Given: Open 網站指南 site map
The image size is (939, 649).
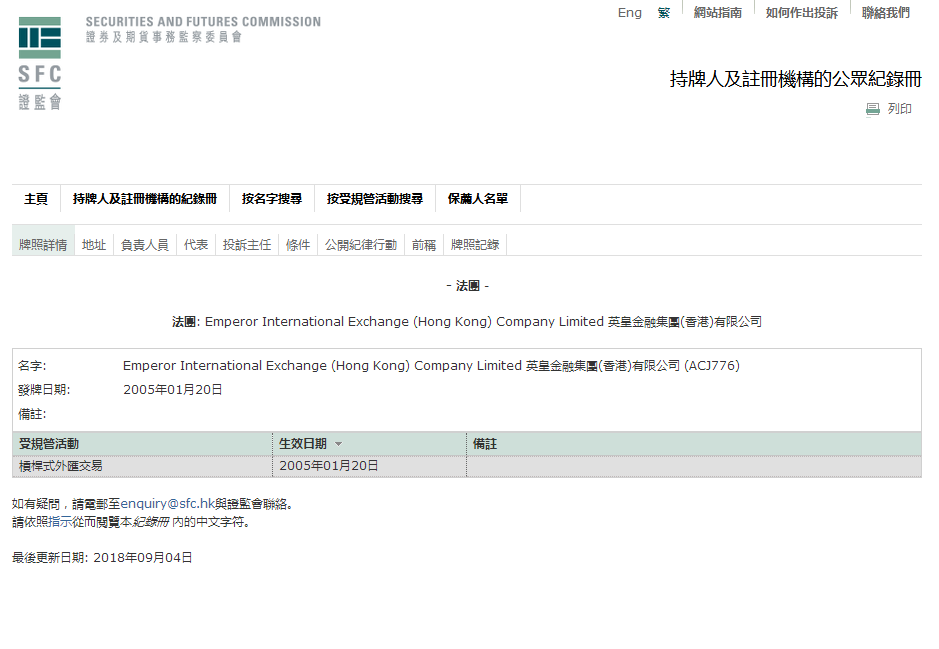Looking at the screenshot, I should 717,13.
